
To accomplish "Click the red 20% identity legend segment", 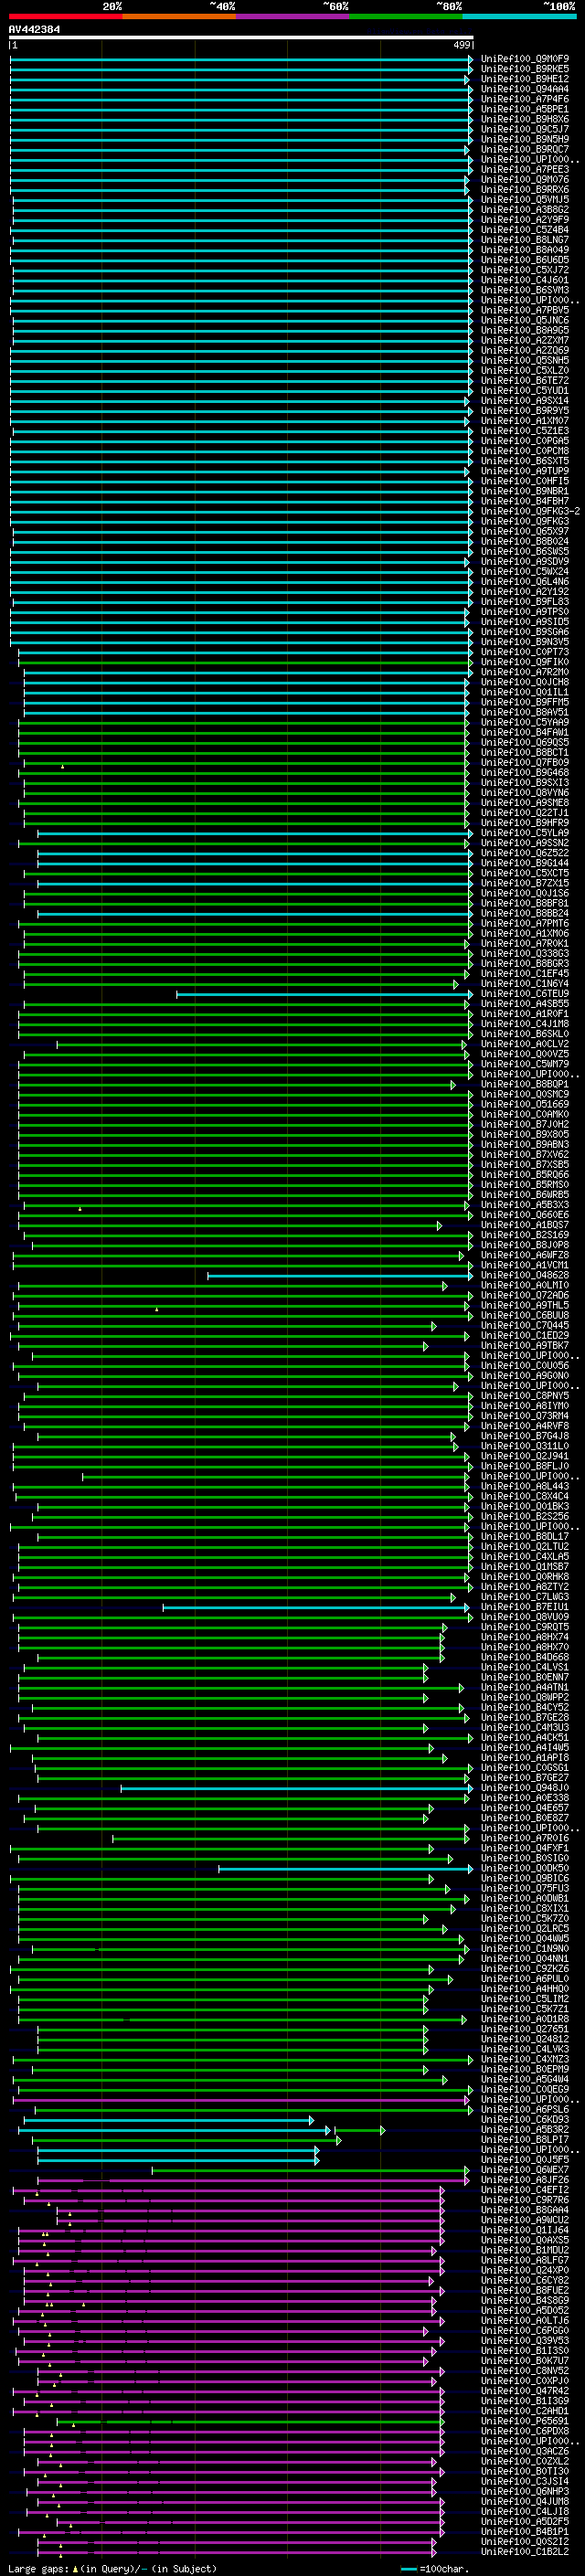I will 66,17.
